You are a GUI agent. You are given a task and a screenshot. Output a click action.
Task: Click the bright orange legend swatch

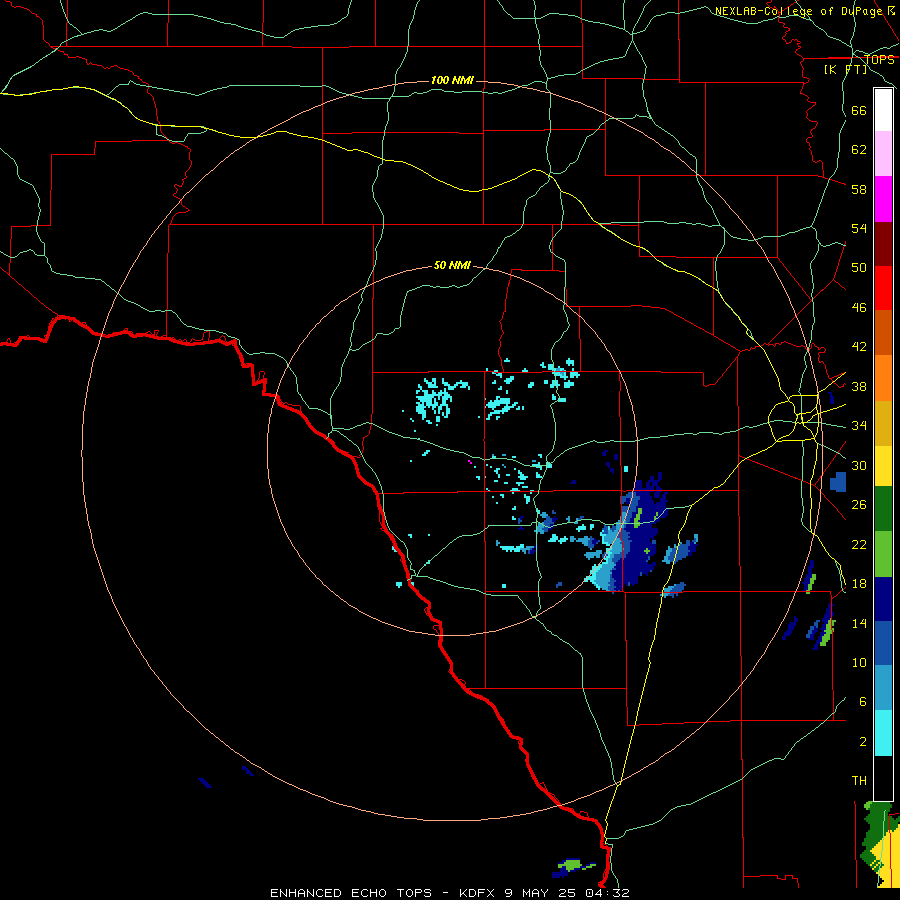coord(883,378)
